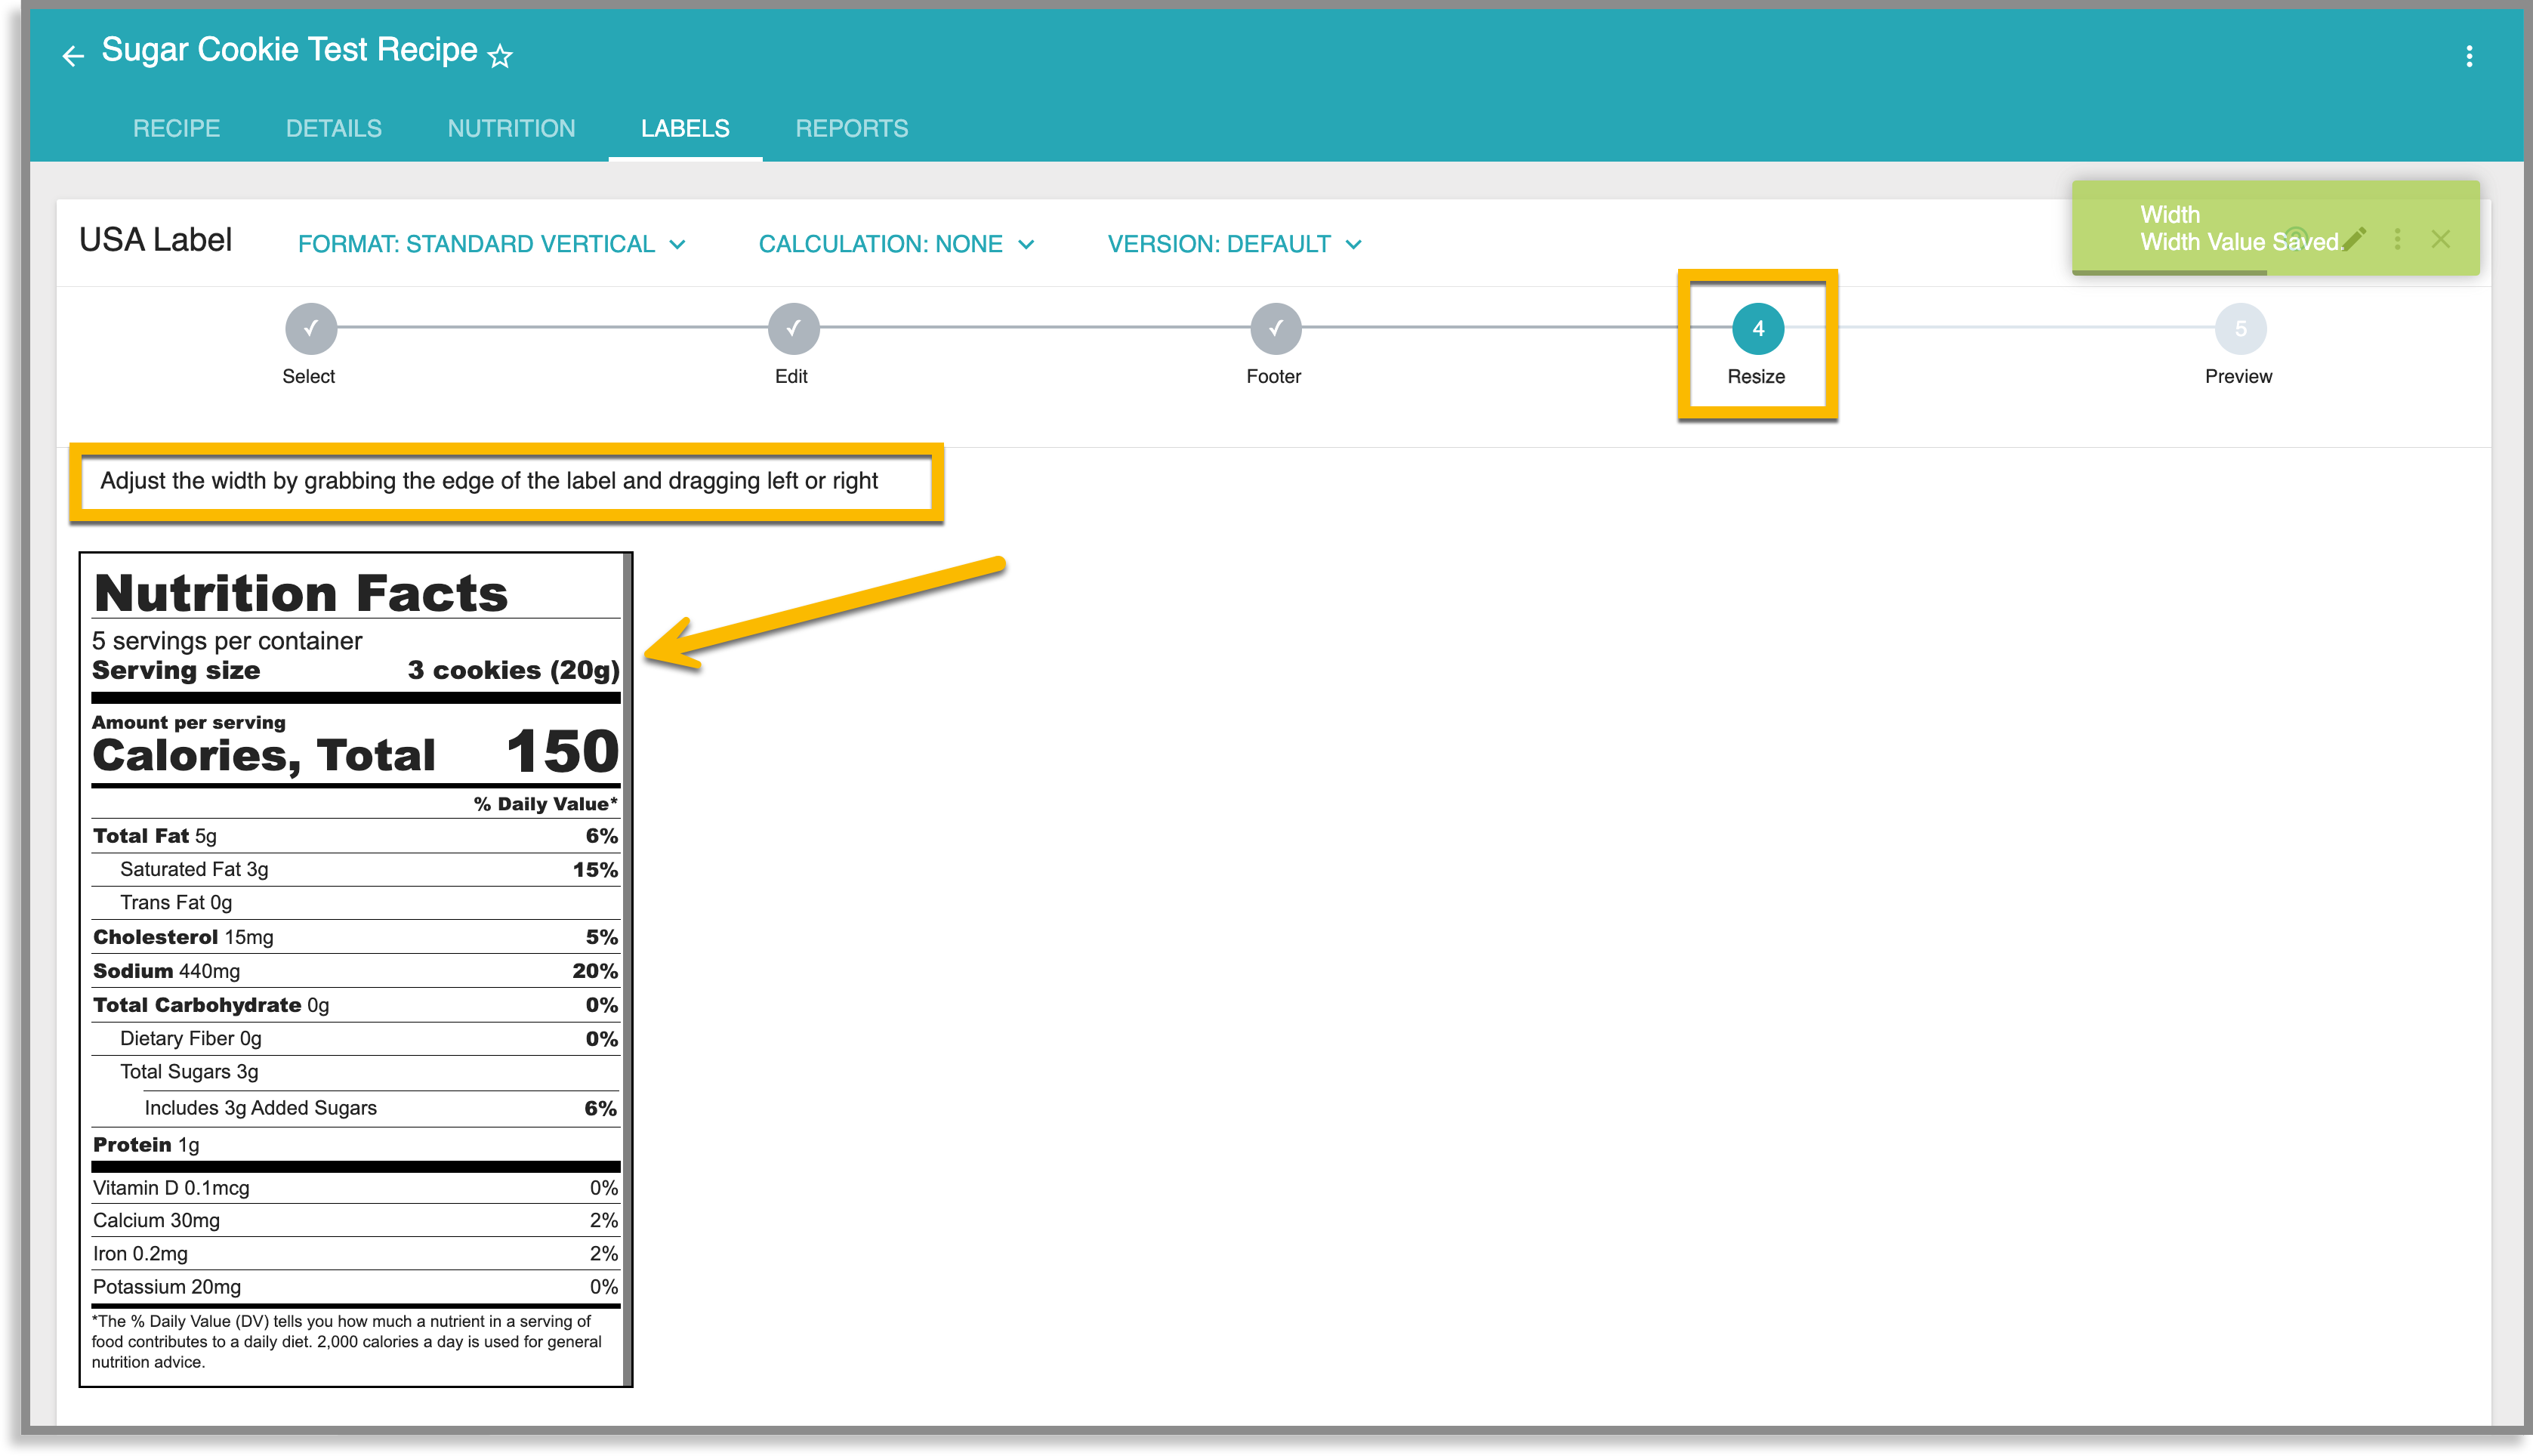Return to step 3 Footer circle
Image resolution: width=2533 pixels, height=1456 pixels.
pos(1275,329)
